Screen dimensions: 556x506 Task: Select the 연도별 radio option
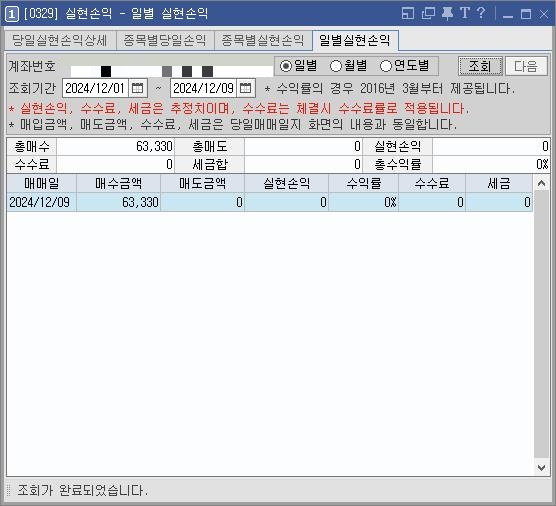pos(404,66)
